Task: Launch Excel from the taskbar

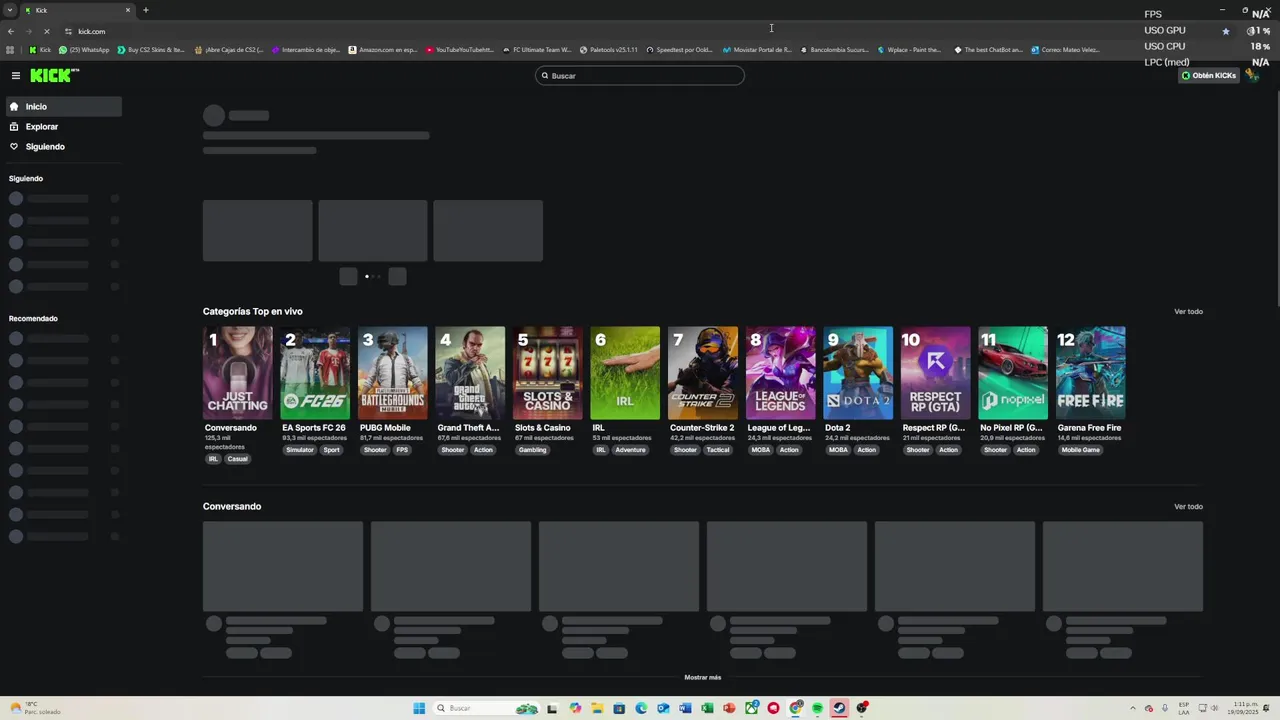Action: pyautogui.click(x=707, y=708)
